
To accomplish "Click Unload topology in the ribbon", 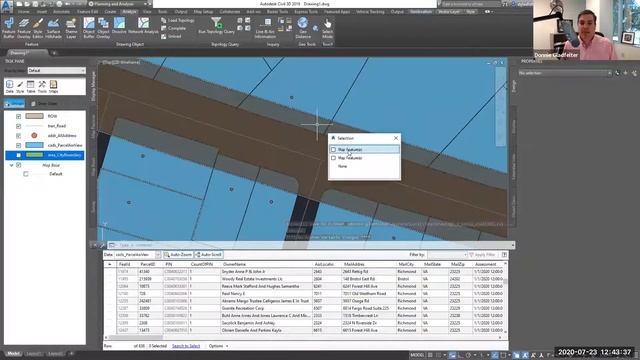I will [x=171, y=36].
